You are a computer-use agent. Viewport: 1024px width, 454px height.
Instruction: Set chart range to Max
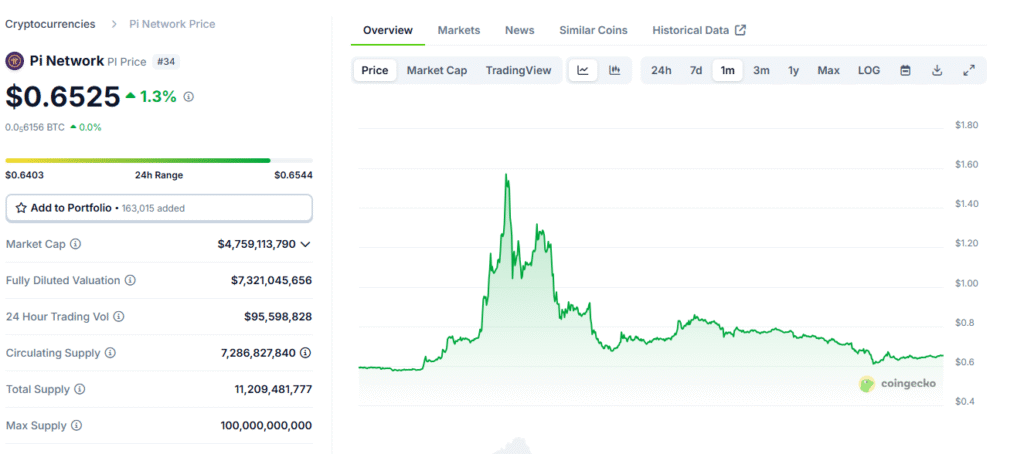tap(829, 71)
